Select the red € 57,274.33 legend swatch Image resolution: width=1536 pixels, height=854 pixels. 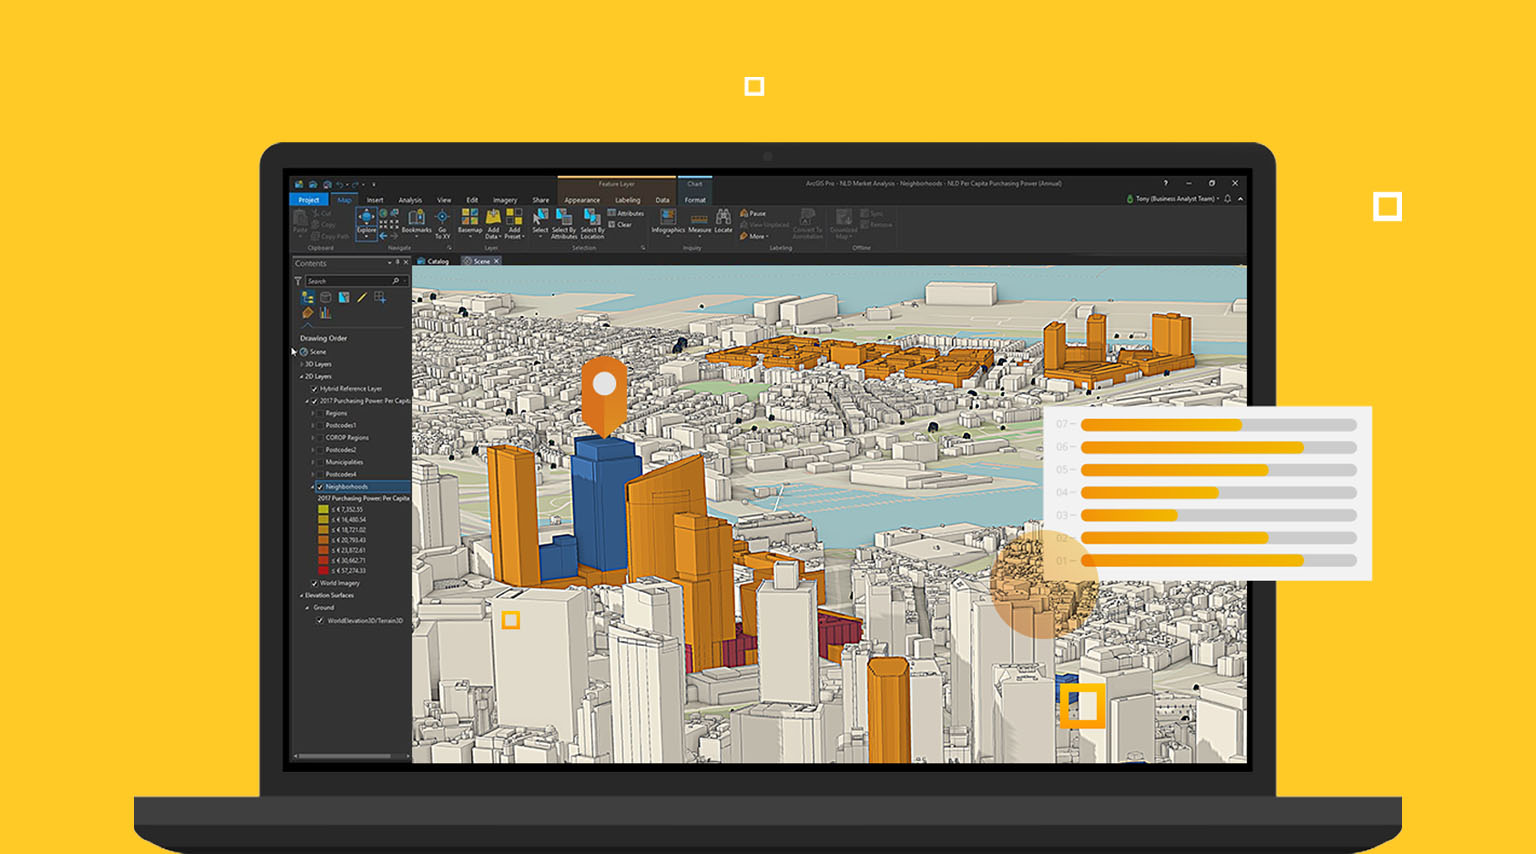point(322,569)
